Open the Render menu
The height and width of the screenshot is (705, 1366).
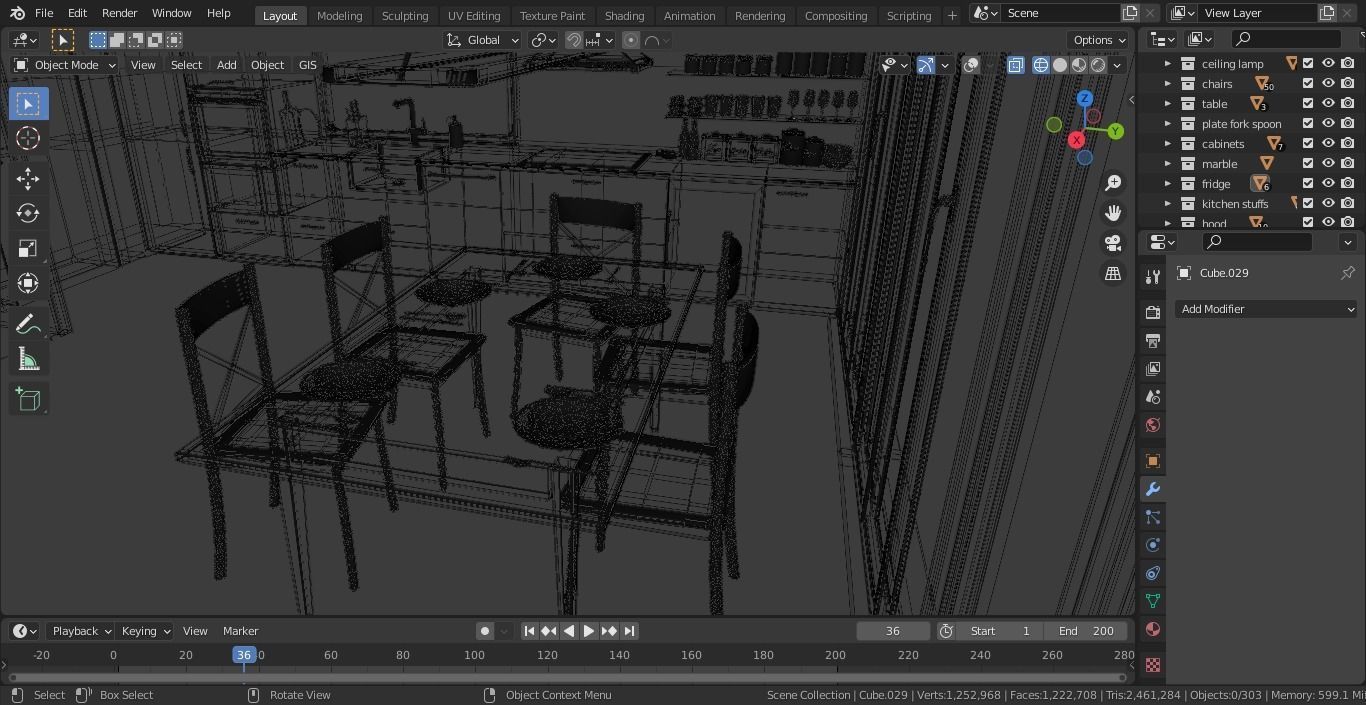pyautogui.click(x=120, y=13)
